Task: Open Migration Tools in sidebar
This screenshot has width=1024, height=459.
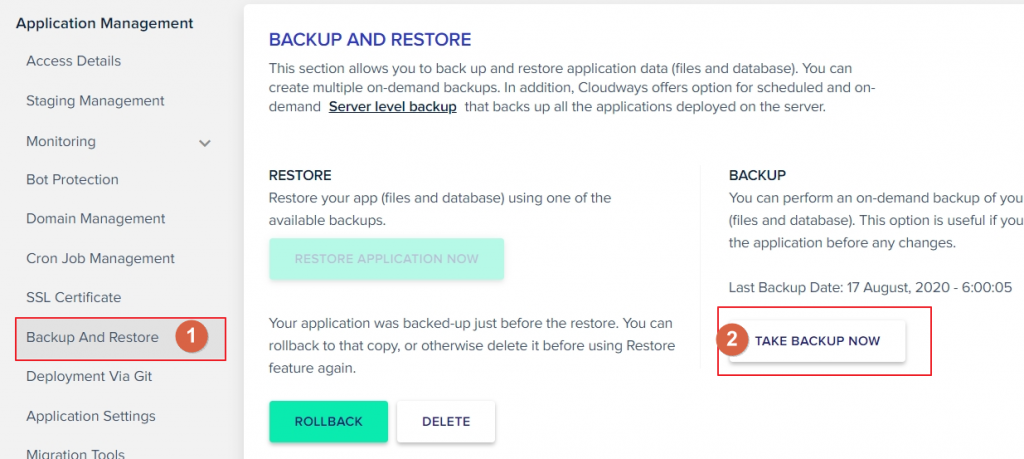Action: (75, 454)
